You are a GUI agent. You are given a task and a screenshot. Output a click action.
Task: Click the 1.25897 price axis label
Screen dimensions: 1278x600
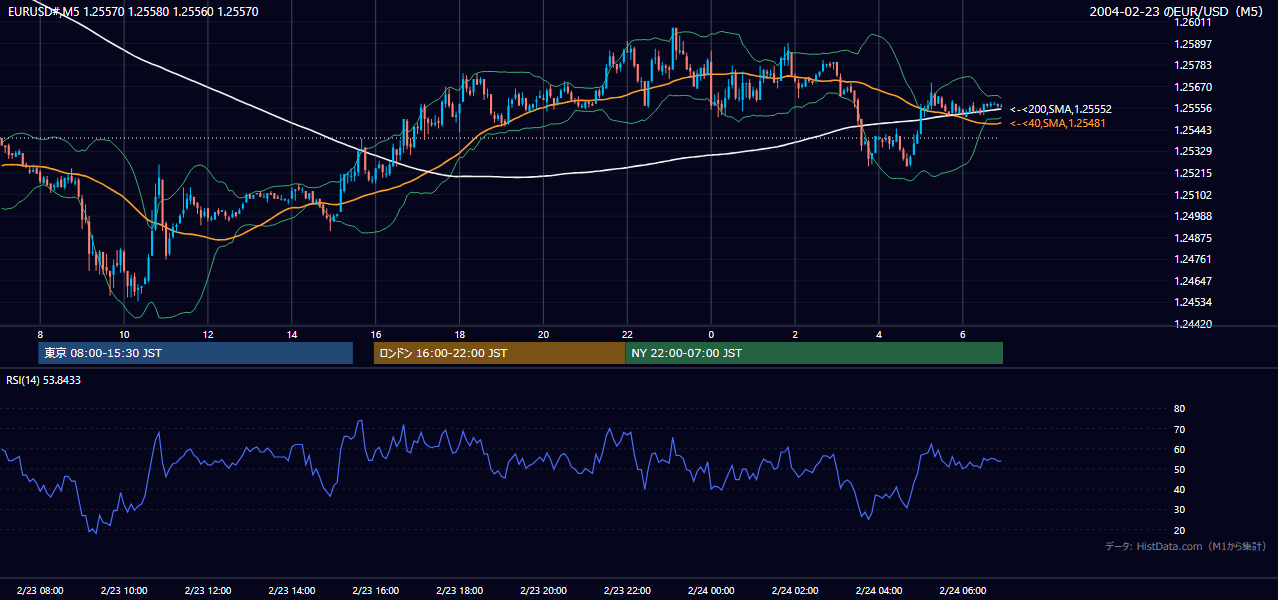coord(1194,44)
